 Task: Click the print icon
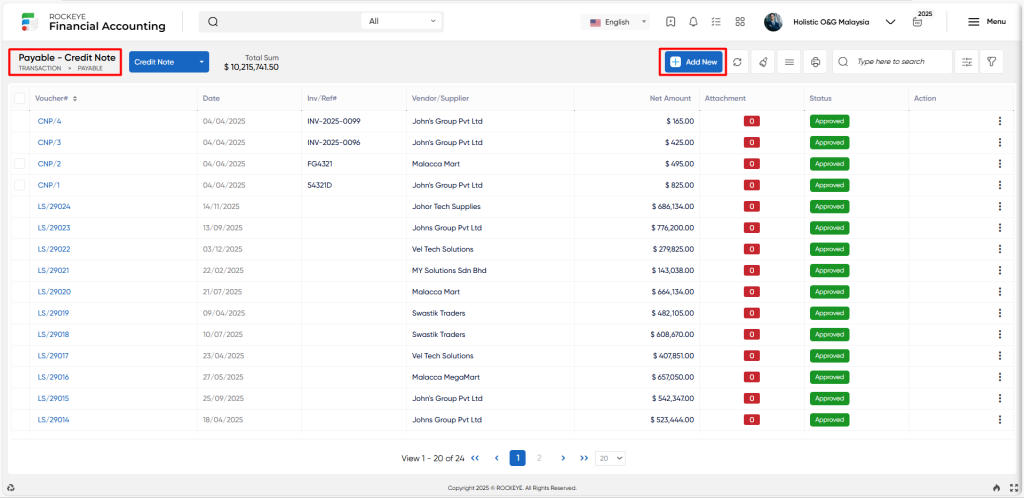tap(815, 62)
